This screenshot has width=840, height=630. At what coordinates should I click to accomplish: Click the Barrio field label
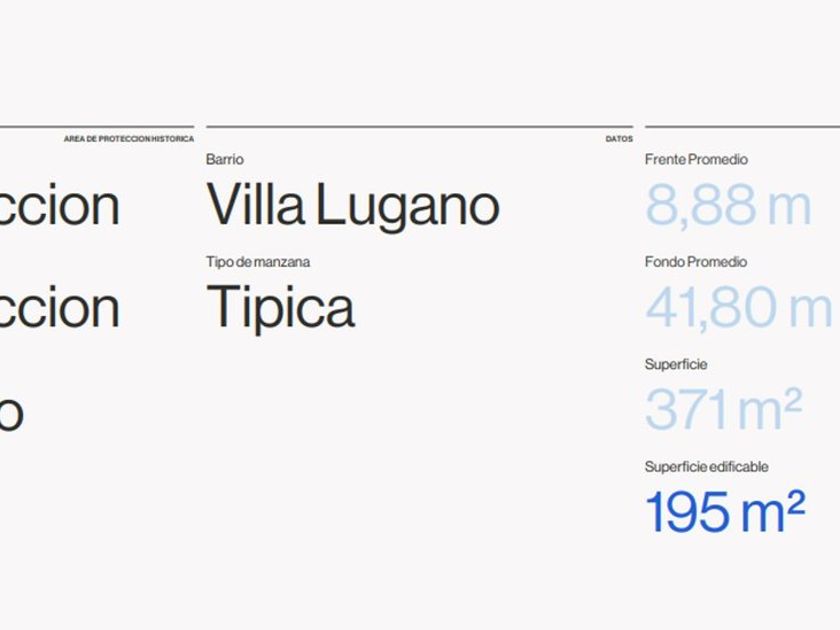(225, 159)
